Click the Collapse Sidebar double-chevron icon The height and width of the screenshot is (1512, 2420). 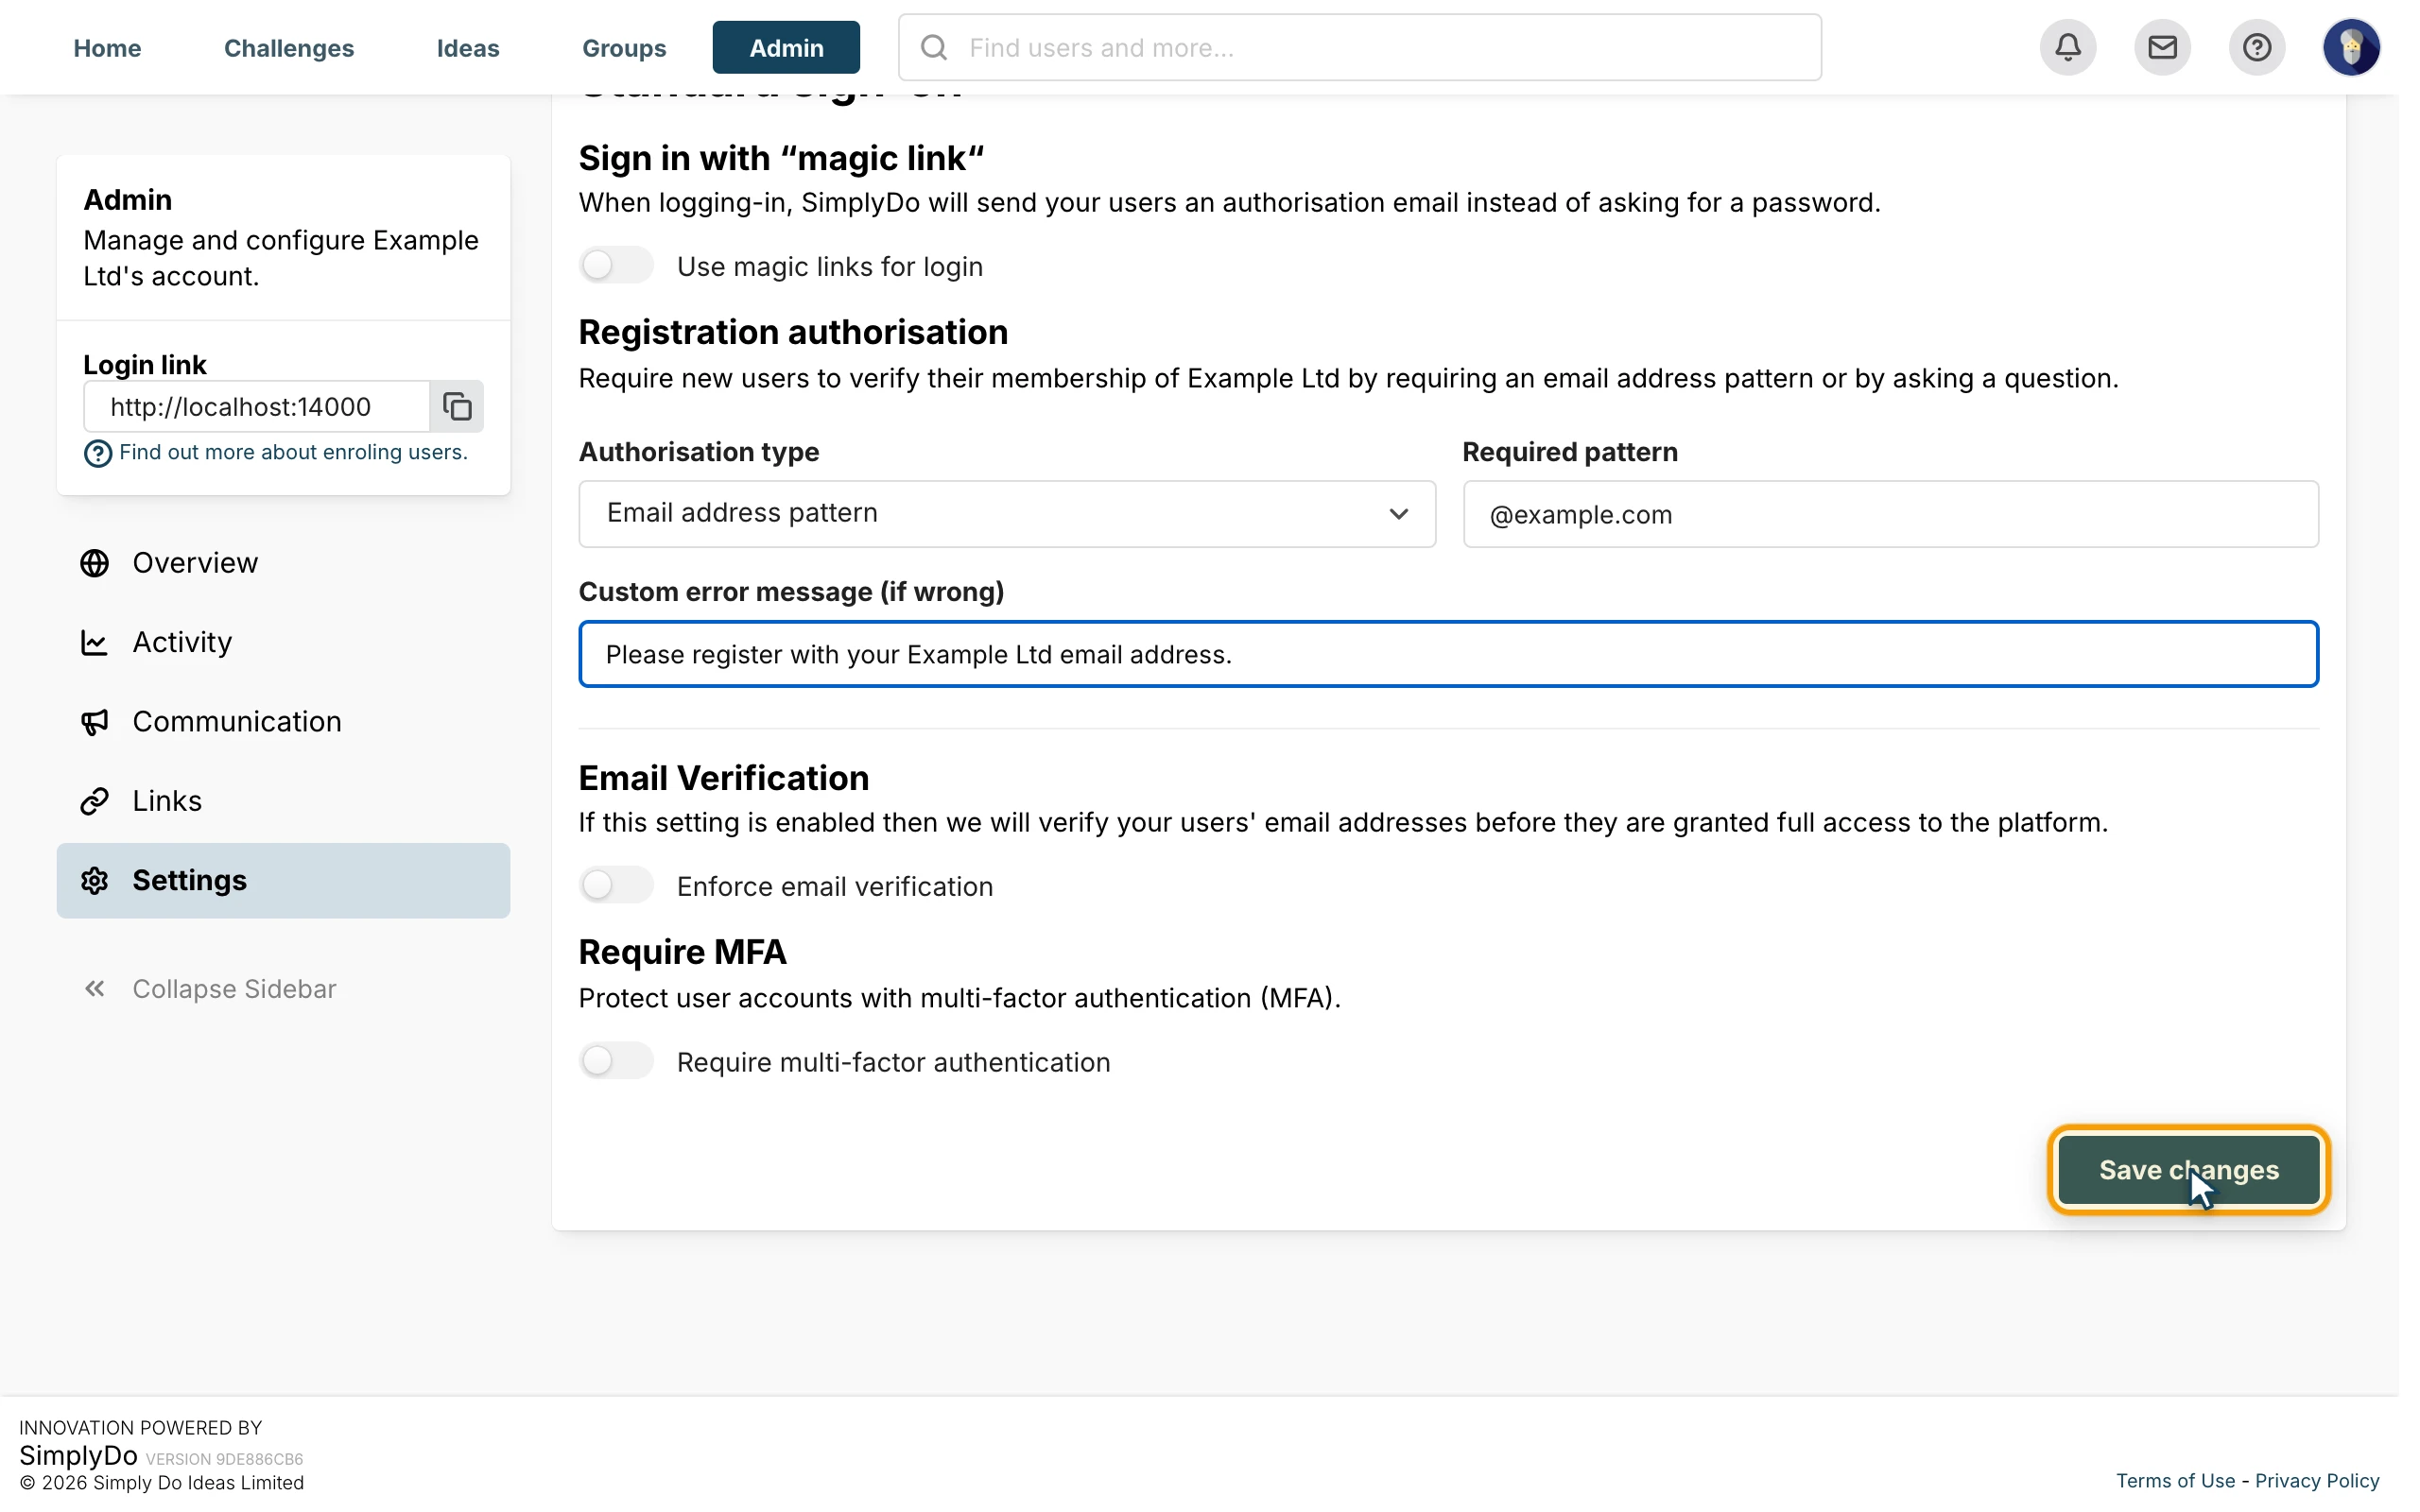95,989
